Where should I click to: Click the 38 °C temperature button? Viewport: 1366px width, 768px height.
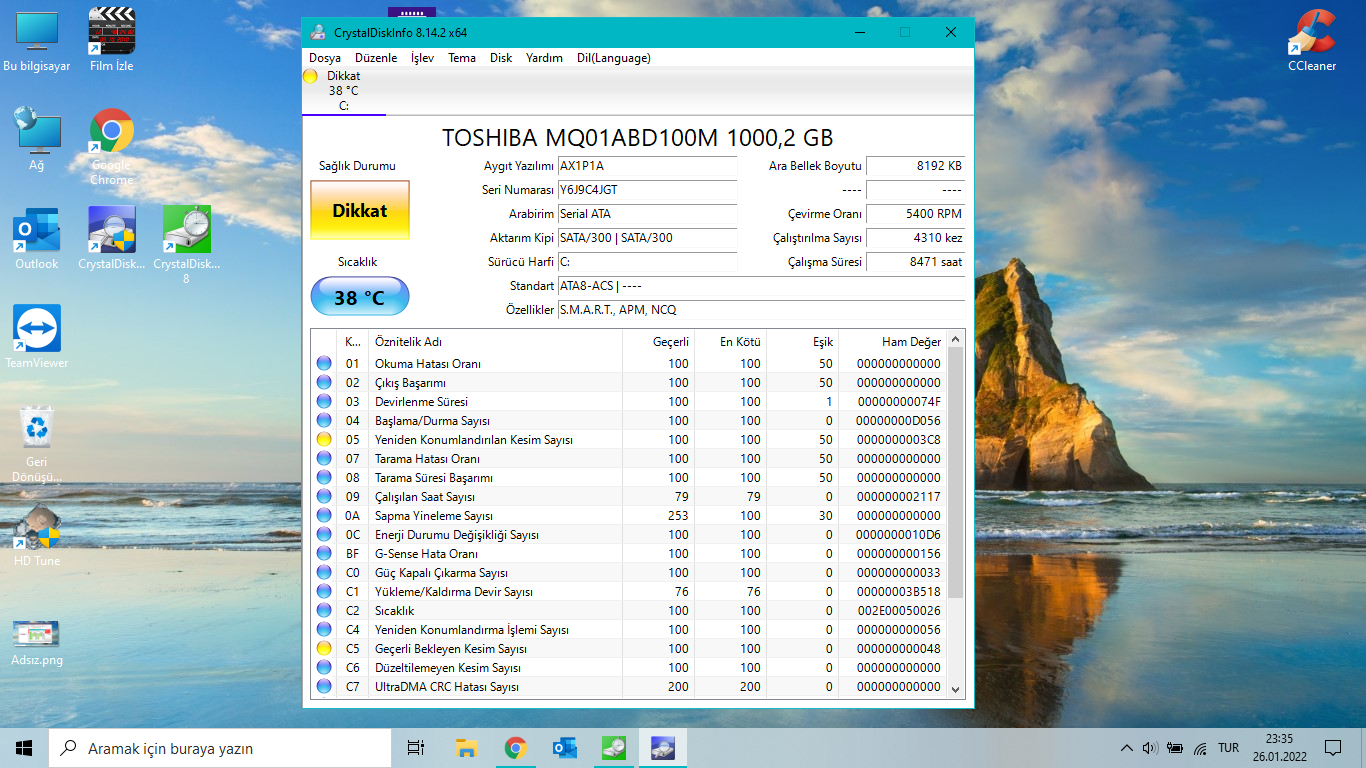point(359,298)
